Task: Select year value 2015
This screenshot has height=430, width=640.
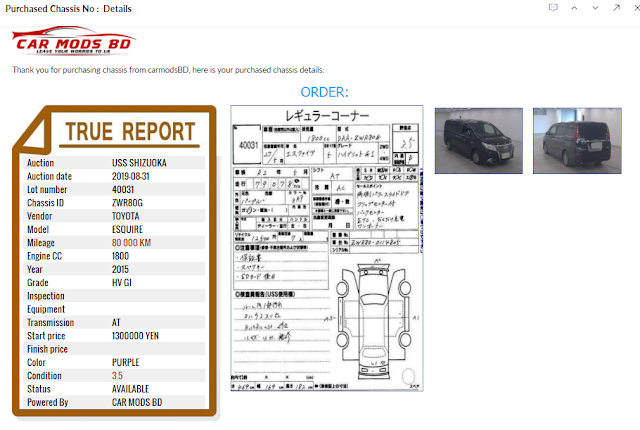Action: [120, 269]
